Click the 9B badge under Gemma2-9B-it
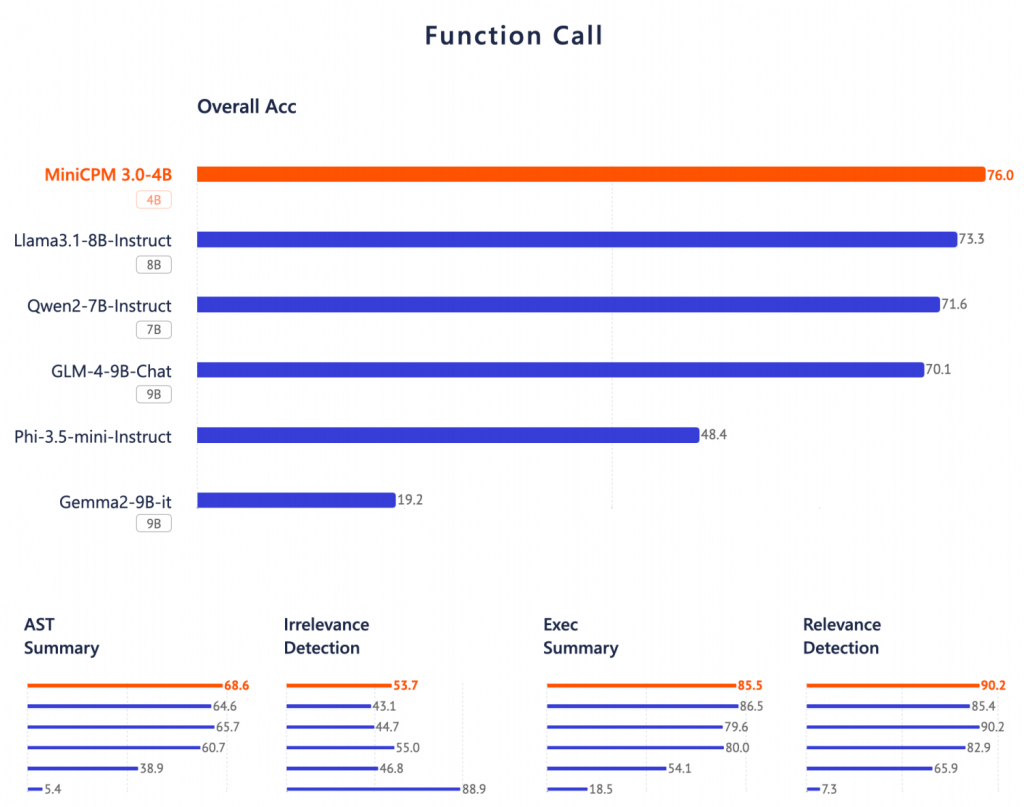 click(x=154, y=523)
